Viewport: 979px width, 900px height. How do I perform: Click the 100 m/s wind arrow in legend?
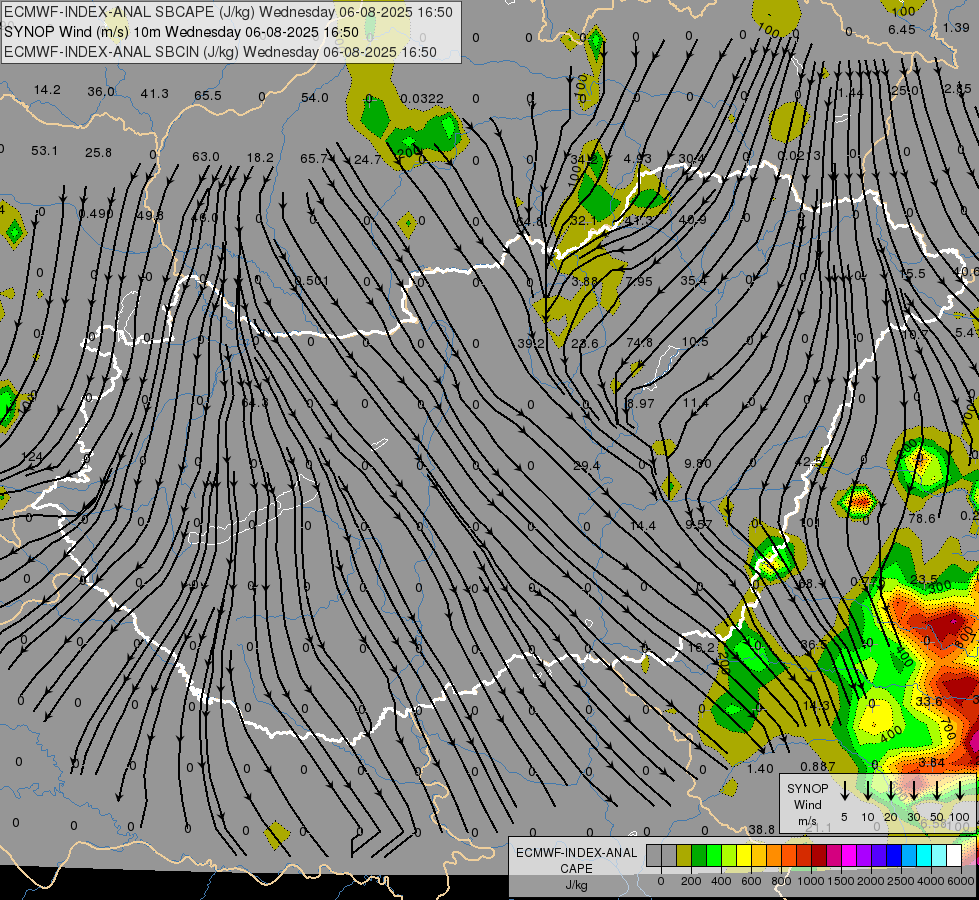pos(960,791)
